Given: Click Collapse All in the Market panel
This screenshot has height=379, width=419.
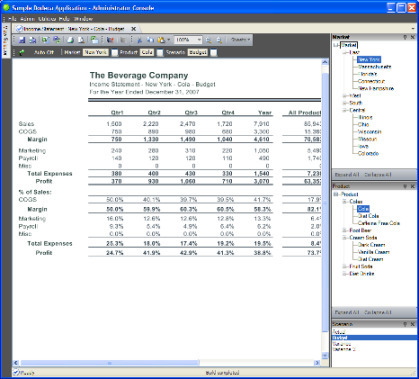Looking at the screenshot, I should click(378, 175).
